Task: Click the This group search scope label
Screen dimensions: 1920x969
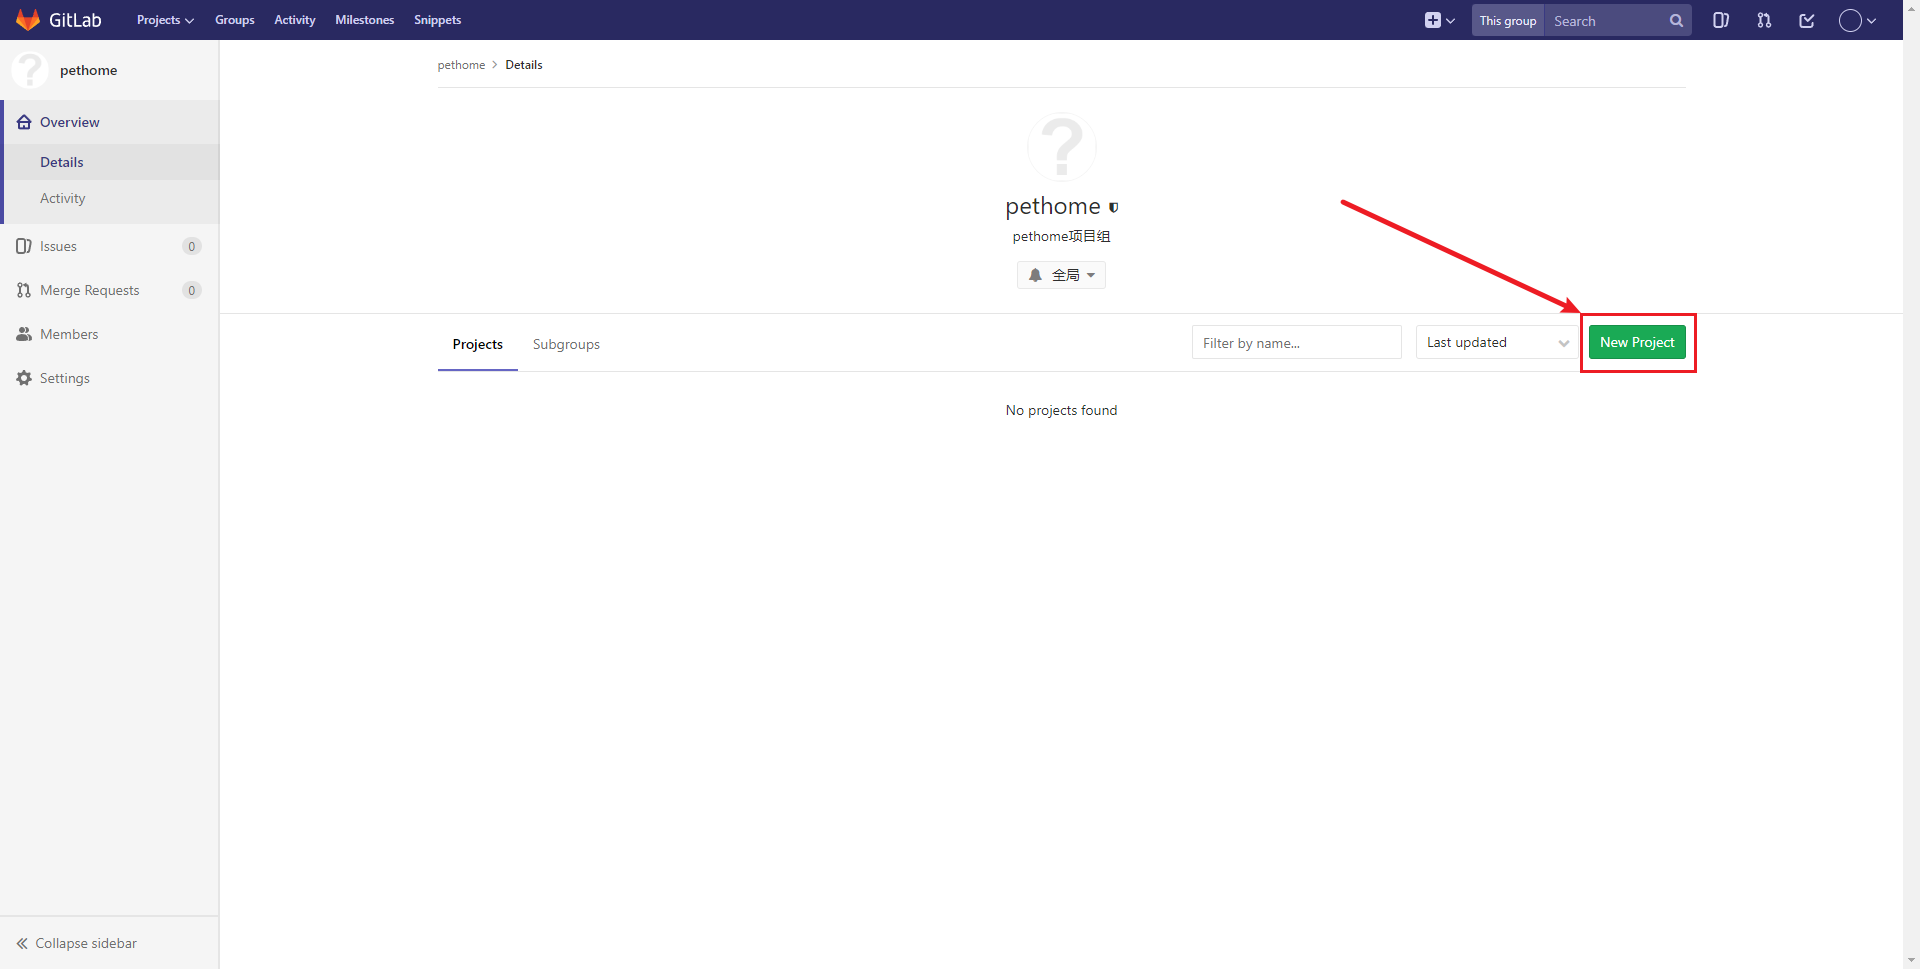Action: (1508, 20)
